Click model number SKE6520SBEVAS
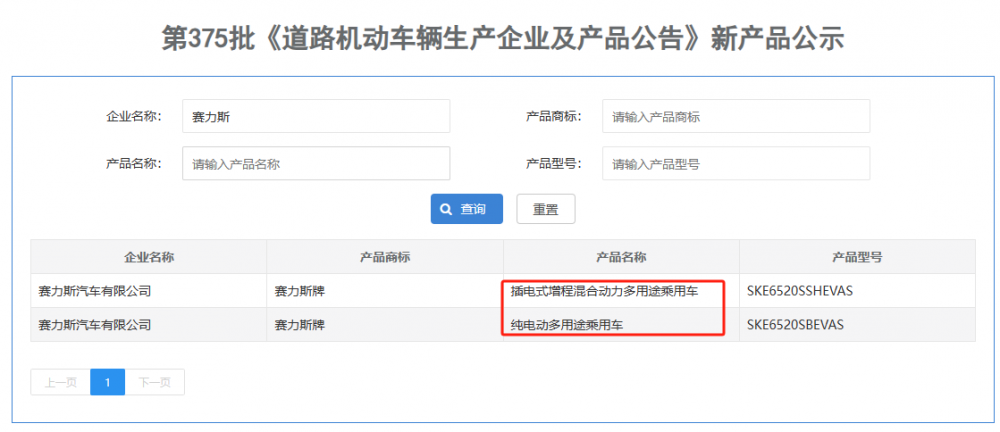This screenshot has height=432, width=1000. pyautogui.click(x=795, y=325)
